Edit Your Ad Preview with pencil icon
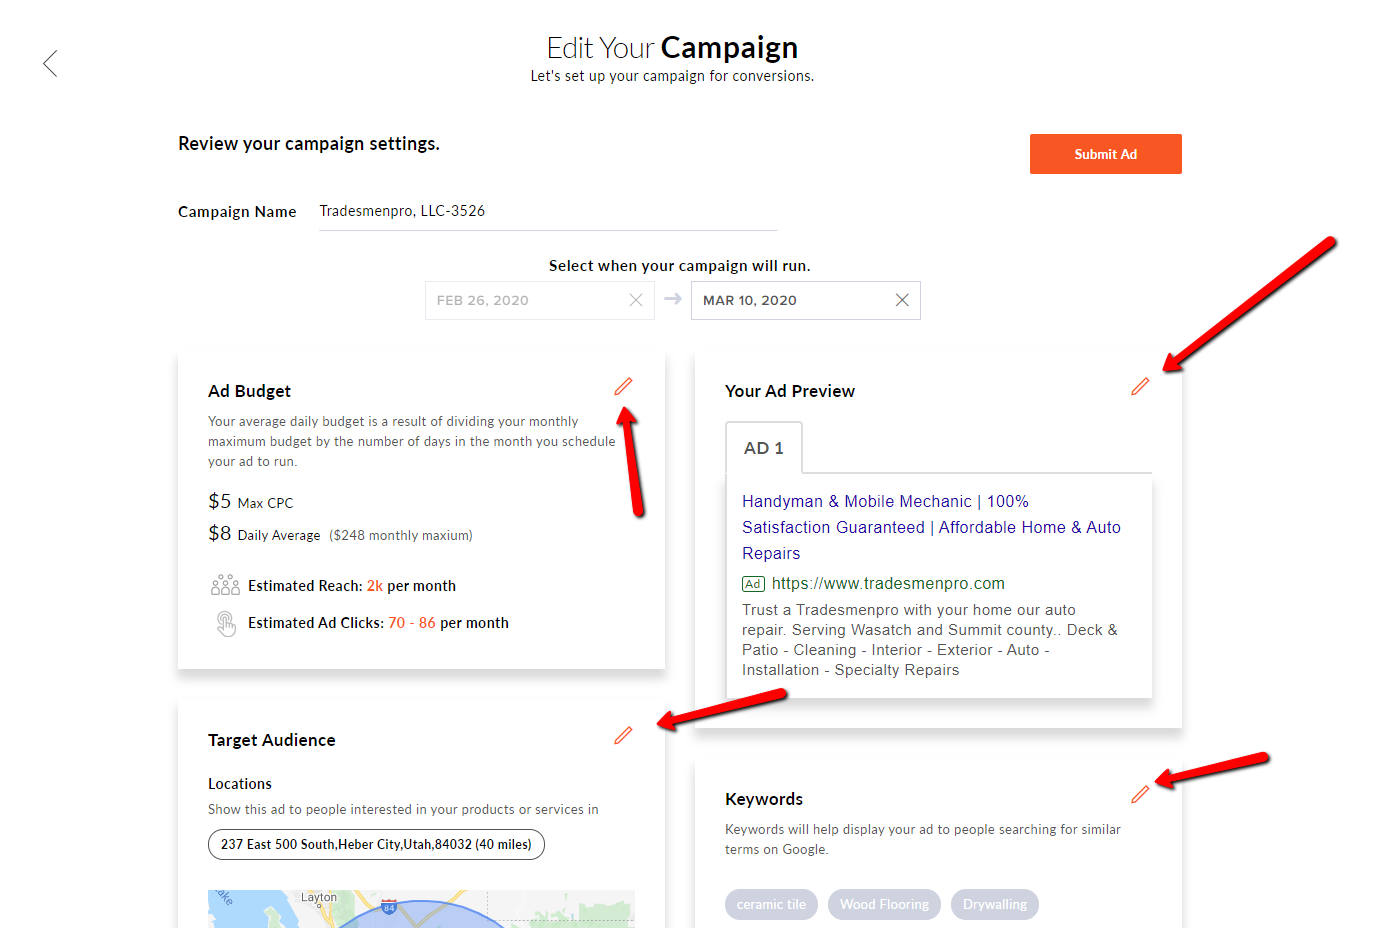Screen dimensions: 1382x928 point(1140,386)
